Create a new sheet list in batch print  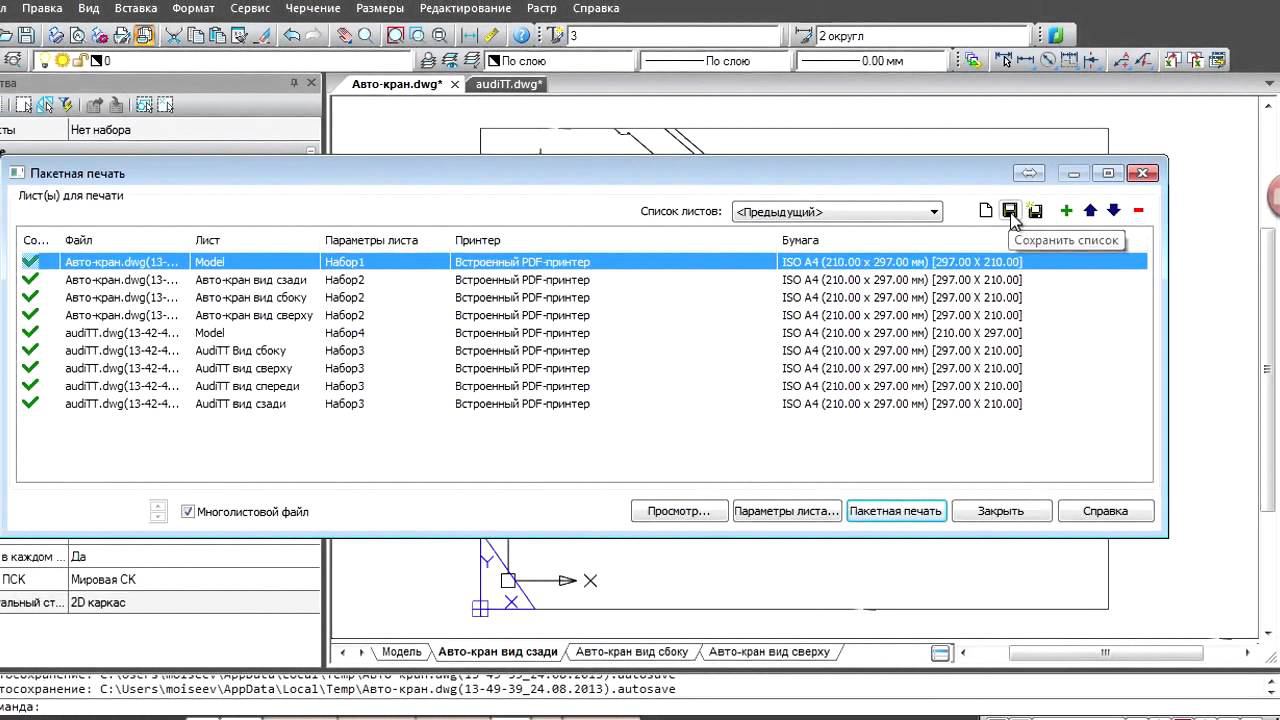(x=986, y=210)
